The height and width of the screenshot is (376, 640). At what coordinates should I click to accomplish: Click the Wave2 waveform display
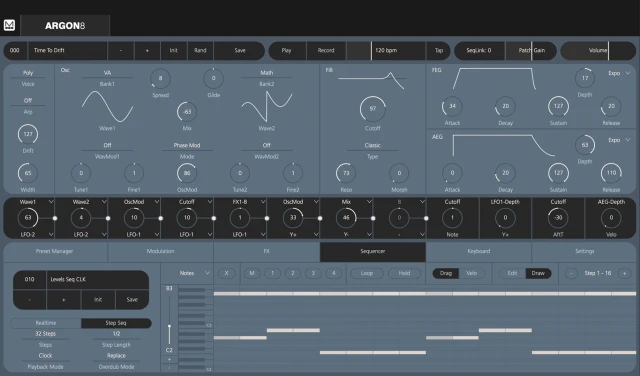pos(267,106)
